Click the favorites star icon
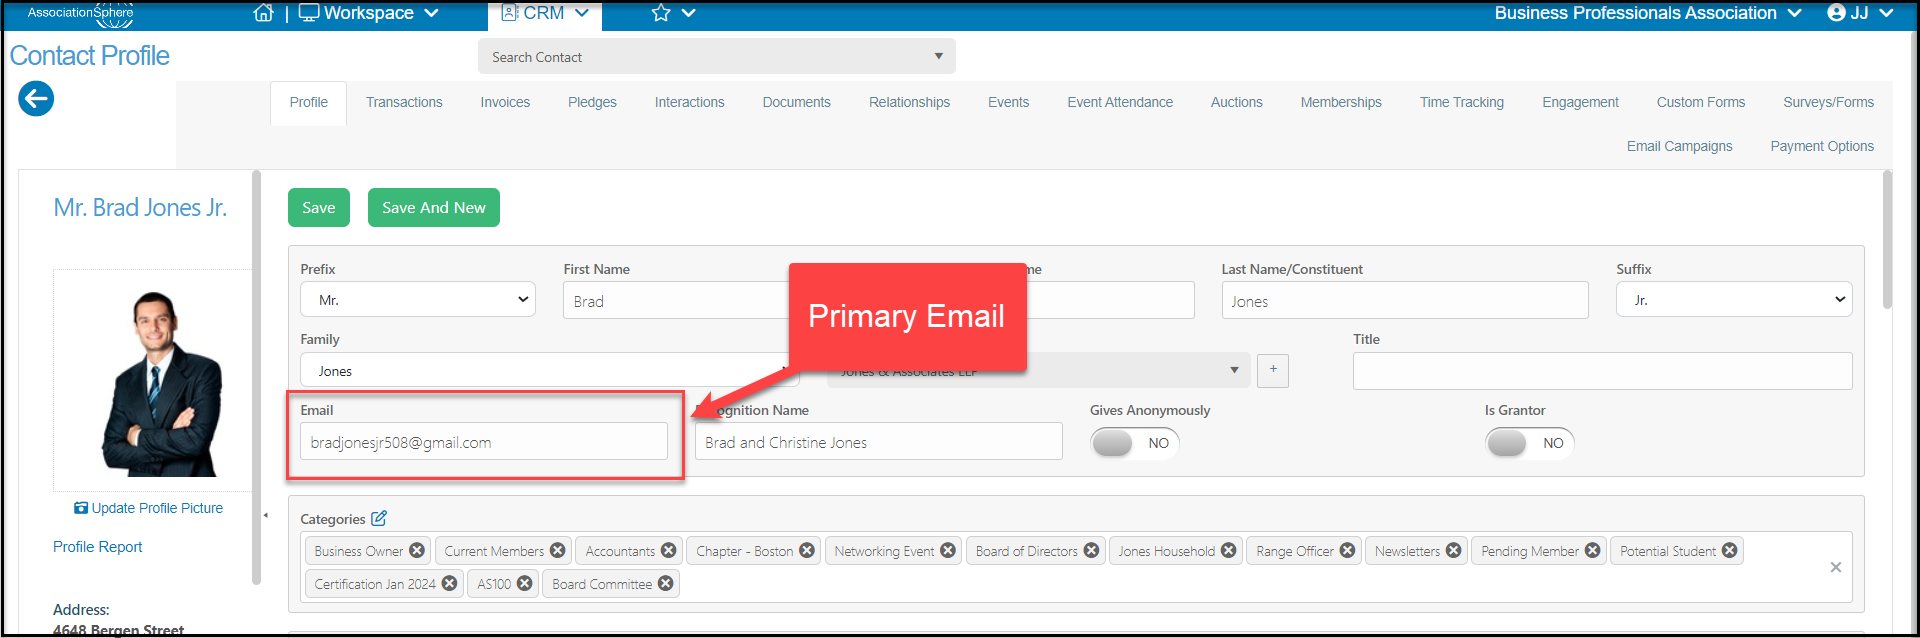The height and width of the screenshot is (638, 1920). [661, 13]
